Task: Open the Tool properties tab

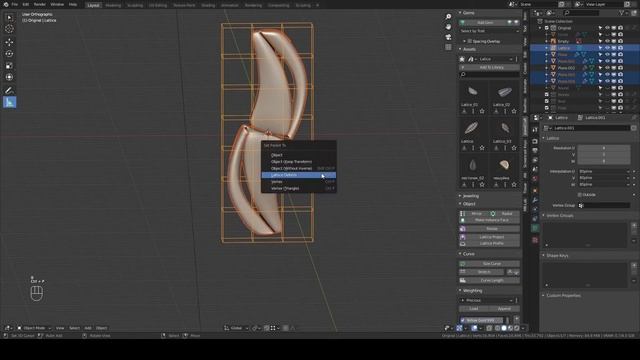Action: coord(535,130)
